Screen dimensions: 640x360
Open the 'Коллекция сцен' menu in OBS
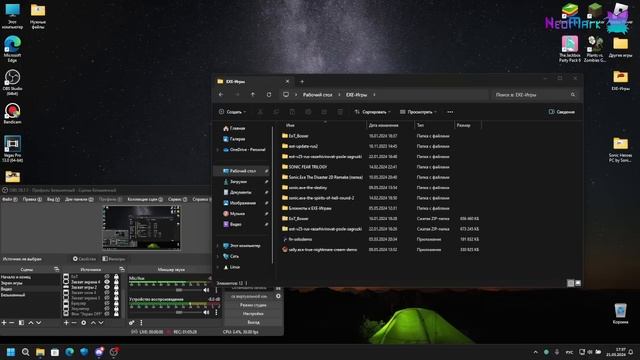[145, 199]
